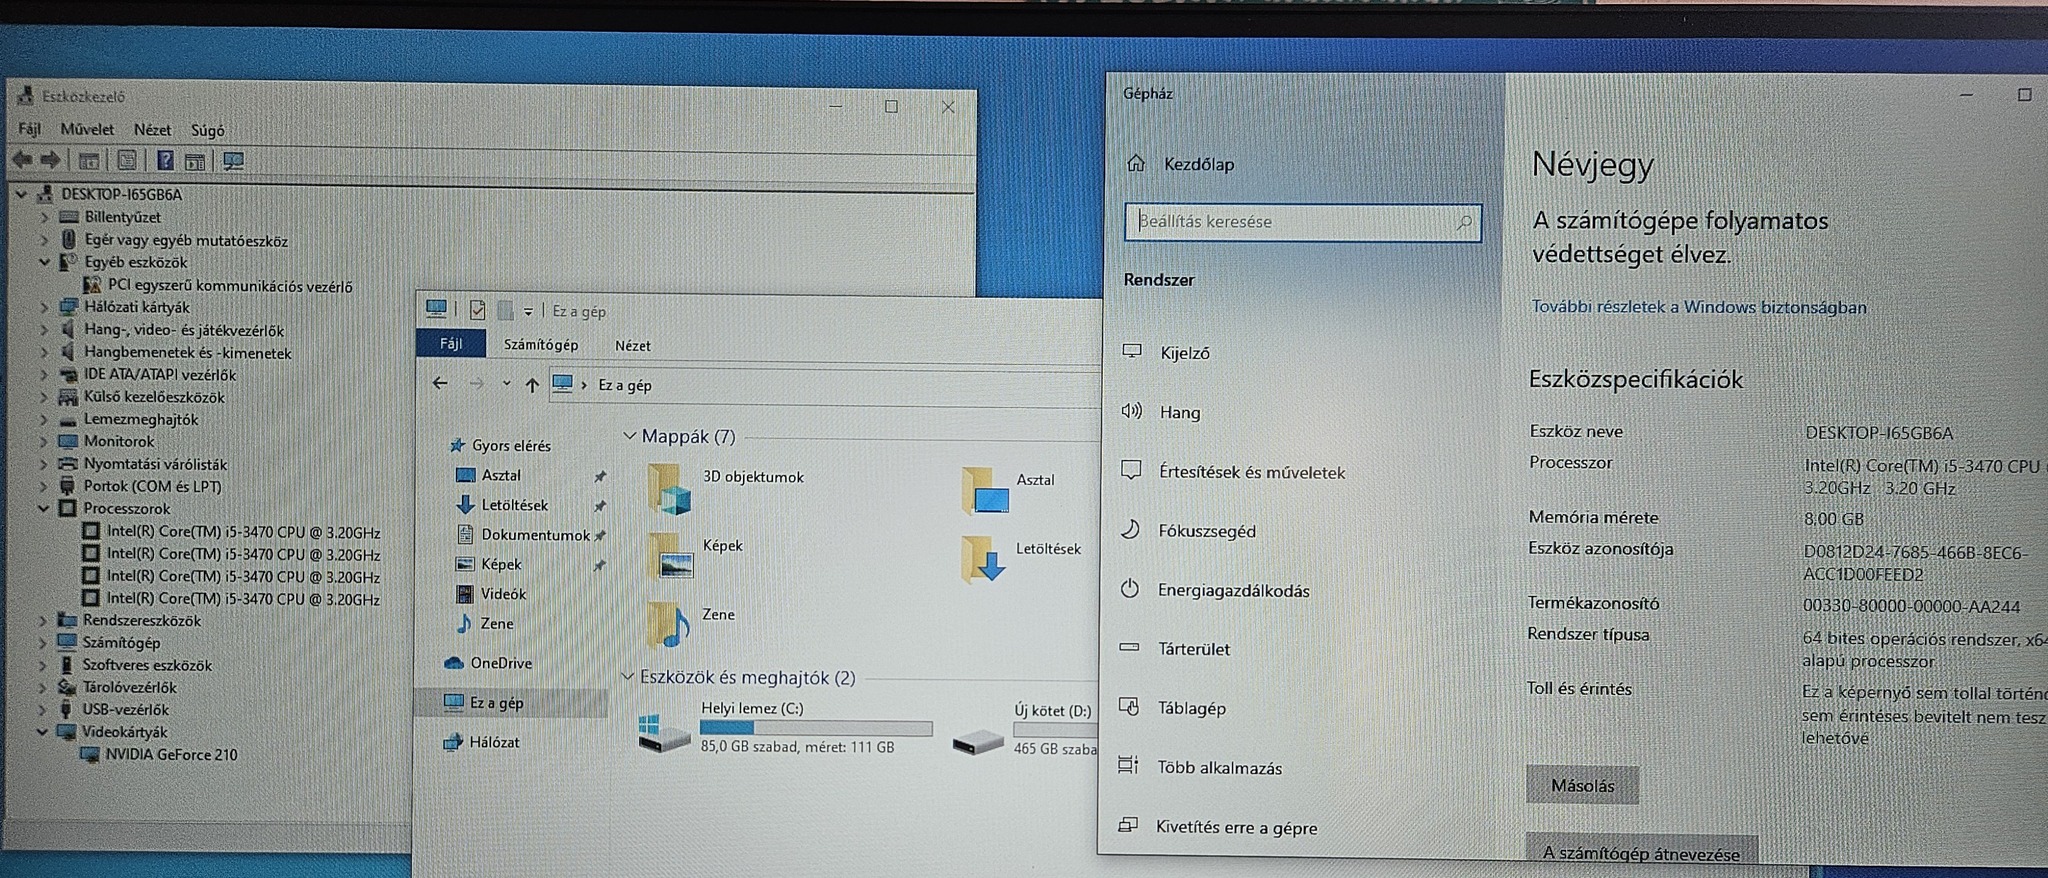Select Dokumentumok in the Quick access list
This screenshot has height=878, width=2048.
pos(536,535)
